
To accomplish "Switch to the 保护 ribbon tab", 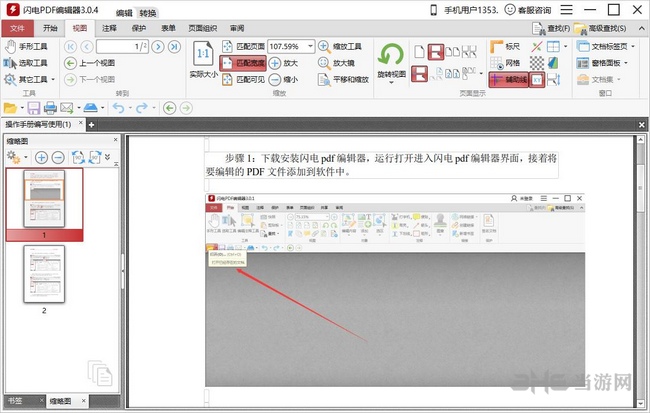I will 139,28.
